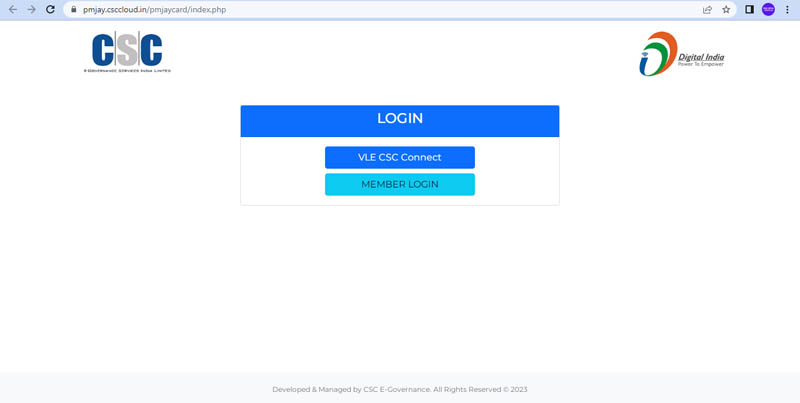The width and height of the screenshot is (800, 403).
Task: Click the share page icon
Action: pos(707,10)
